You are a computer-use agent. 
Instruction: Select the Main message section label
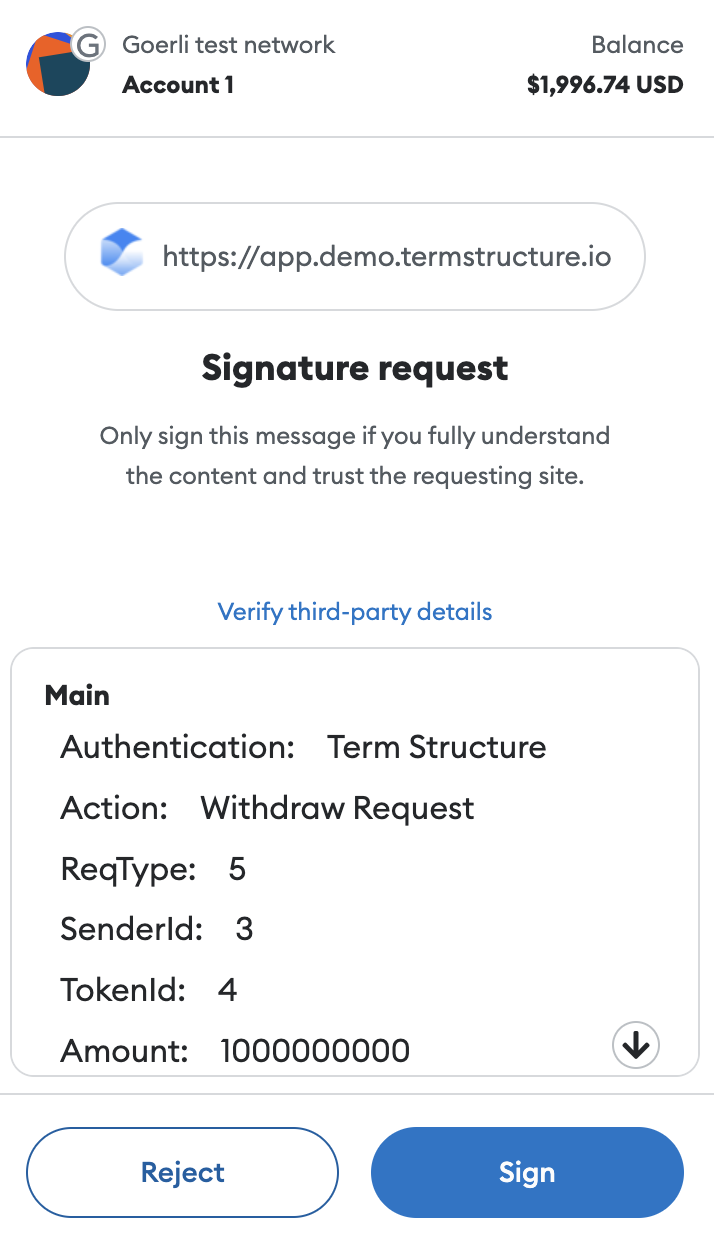click(77, 695)
